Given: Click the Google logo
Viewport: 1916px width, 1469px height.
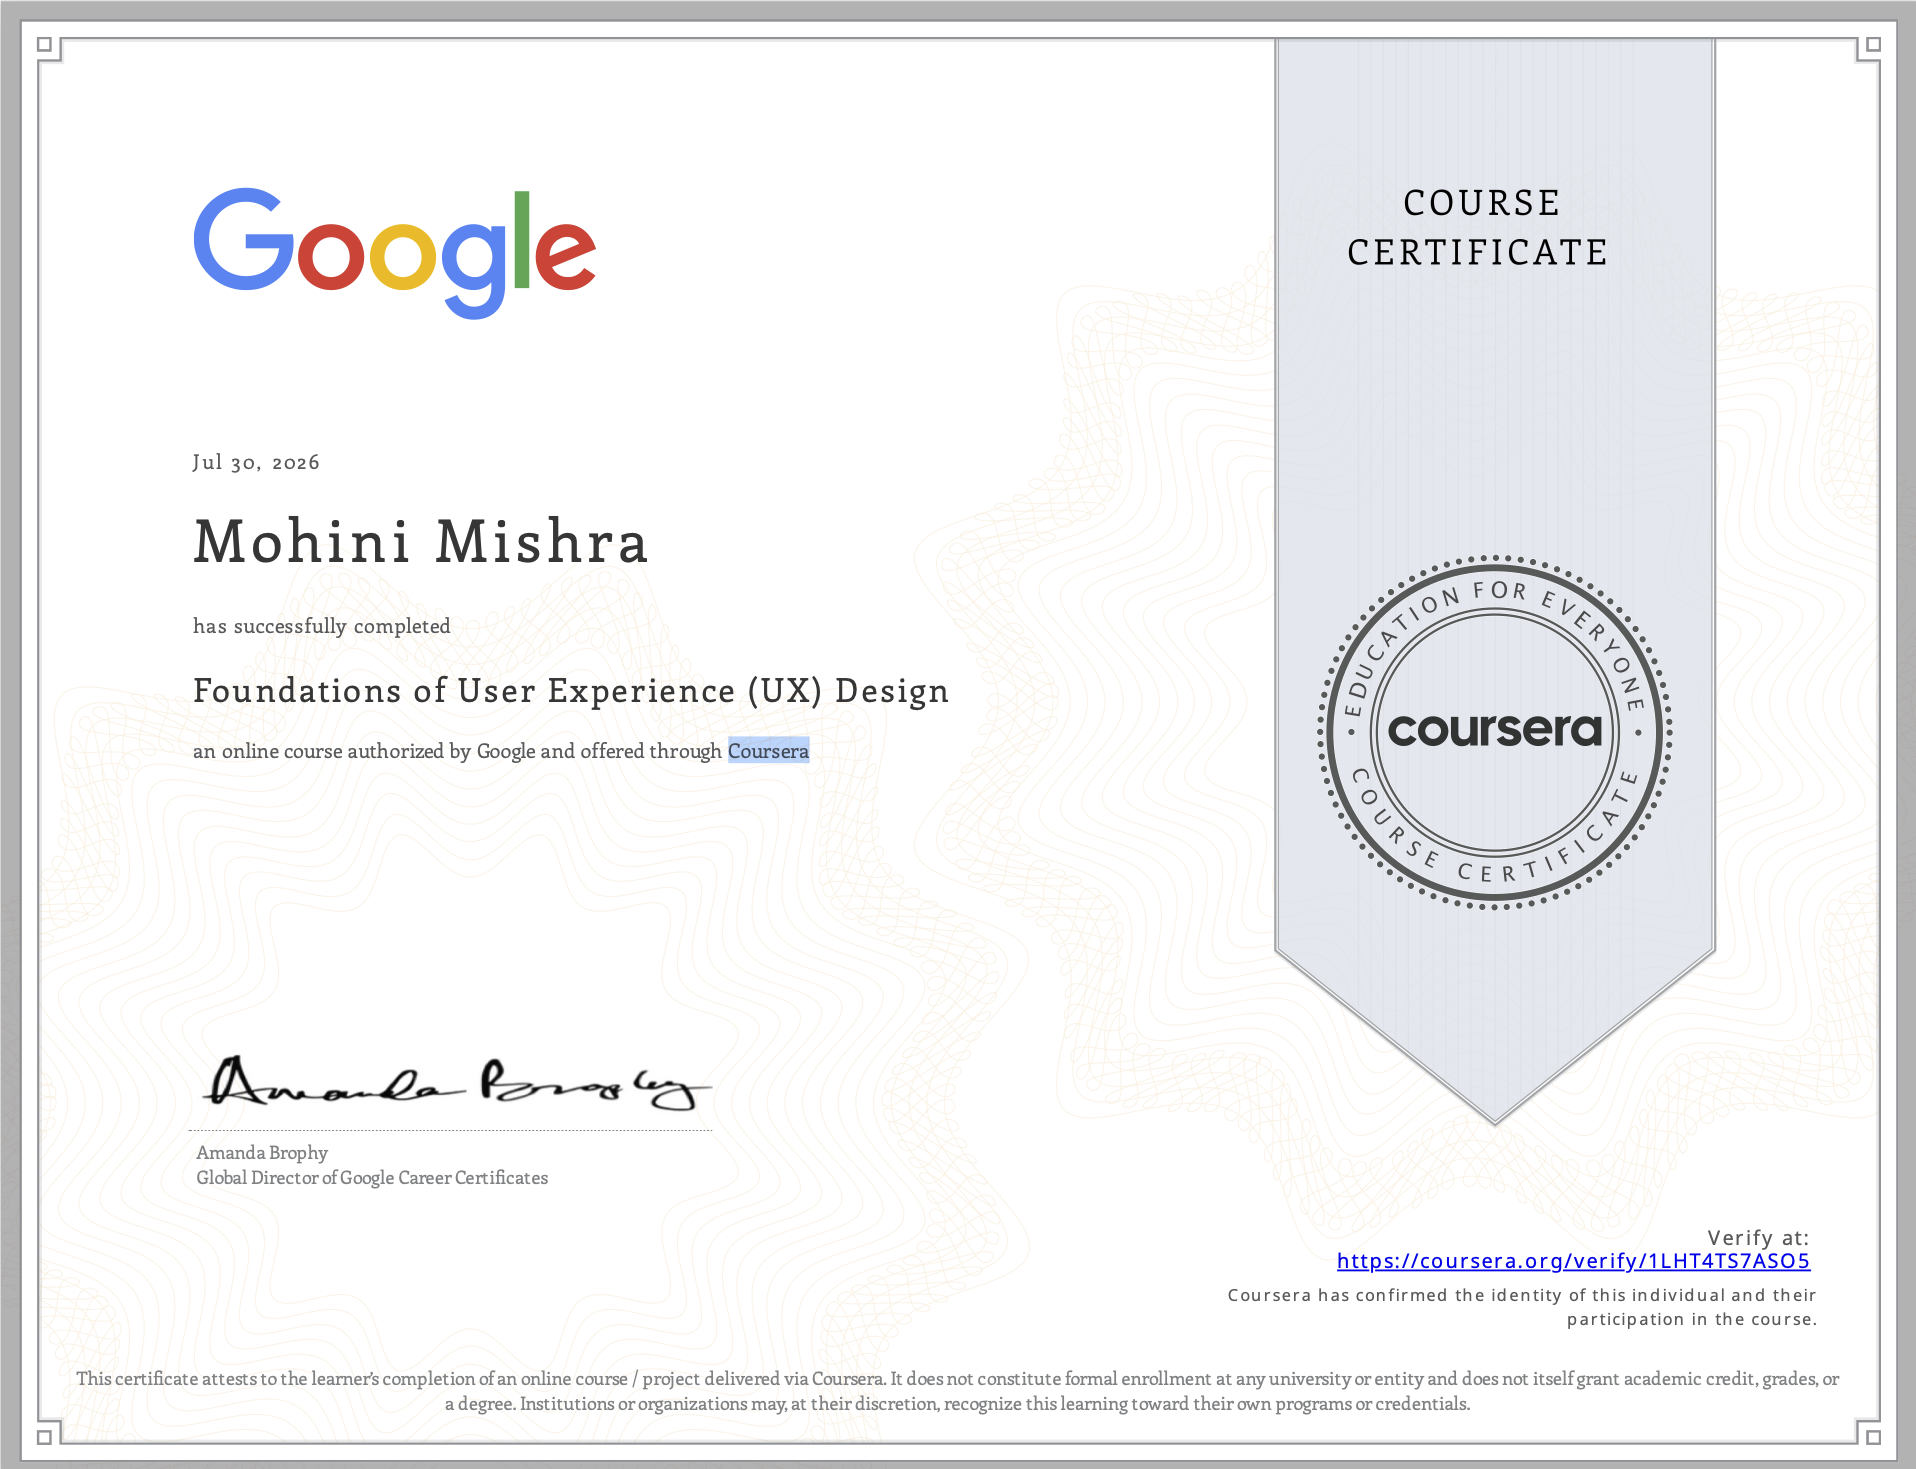Looking at the screenshot, I should (395, 253).
